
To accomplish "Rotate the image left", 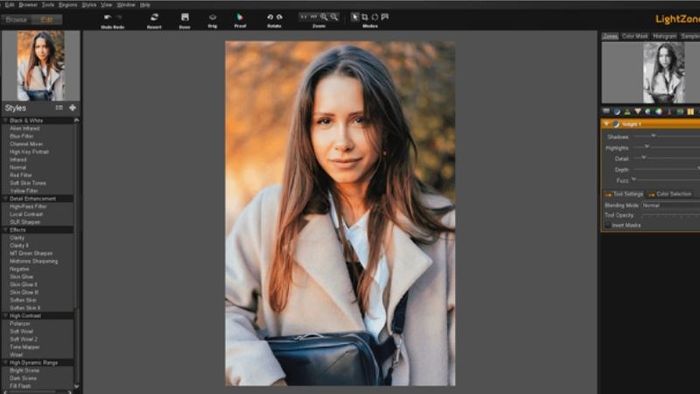I will (270, 17).
